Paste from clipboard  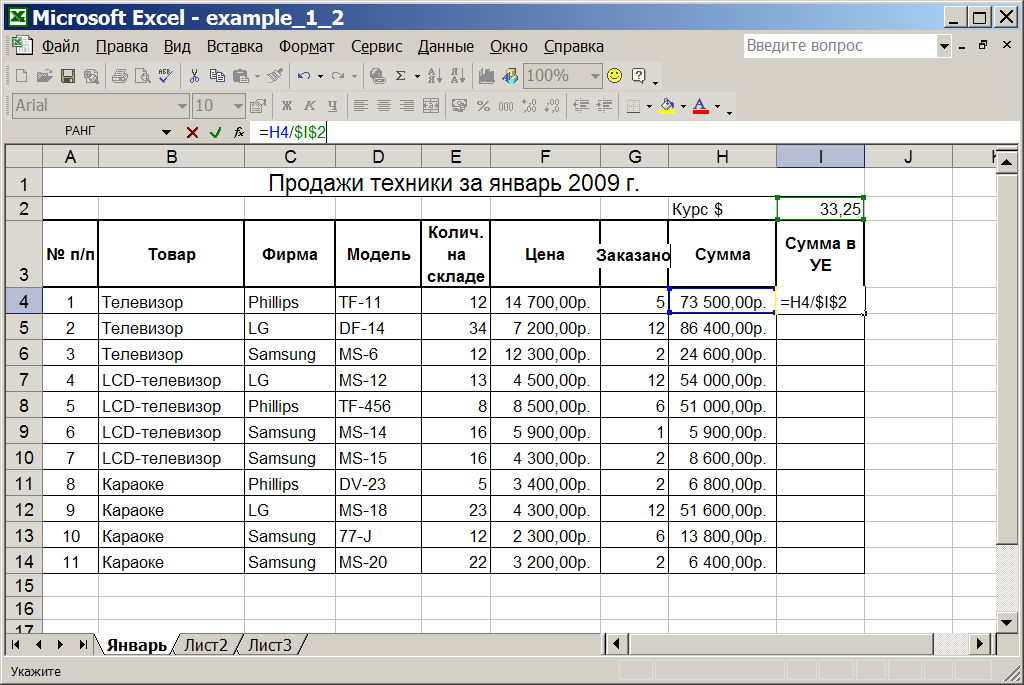pyautogui.click(x=240, y=76)
